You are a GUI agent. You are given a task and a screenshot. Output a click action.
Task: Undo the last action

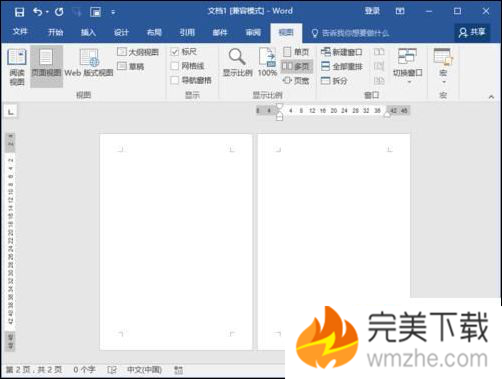(38, 12)
